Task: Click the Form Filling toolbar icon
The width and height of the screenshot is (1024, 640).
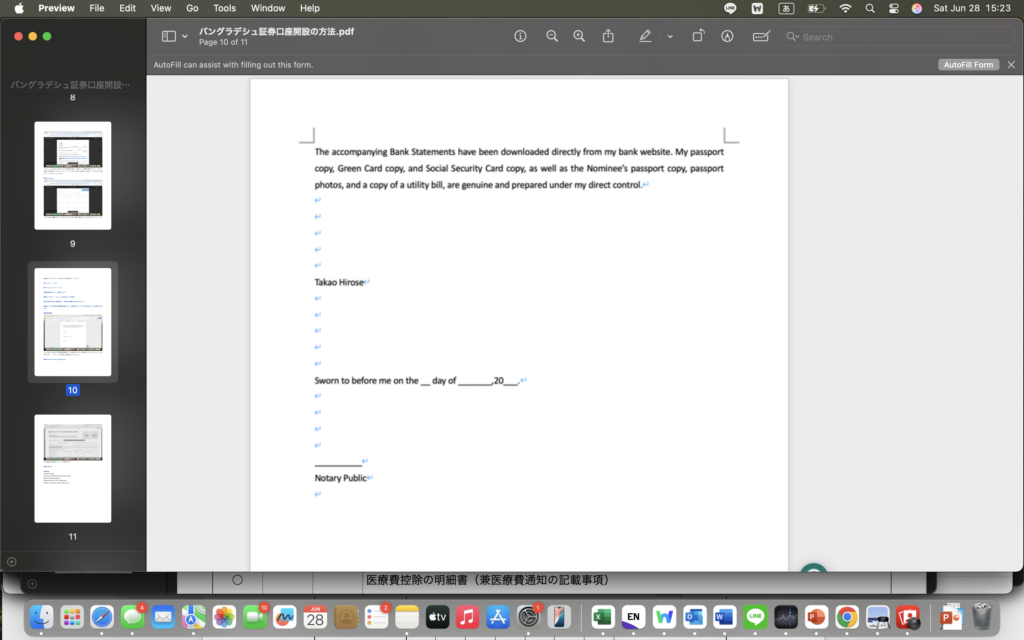Action: [x=761, y=36]
